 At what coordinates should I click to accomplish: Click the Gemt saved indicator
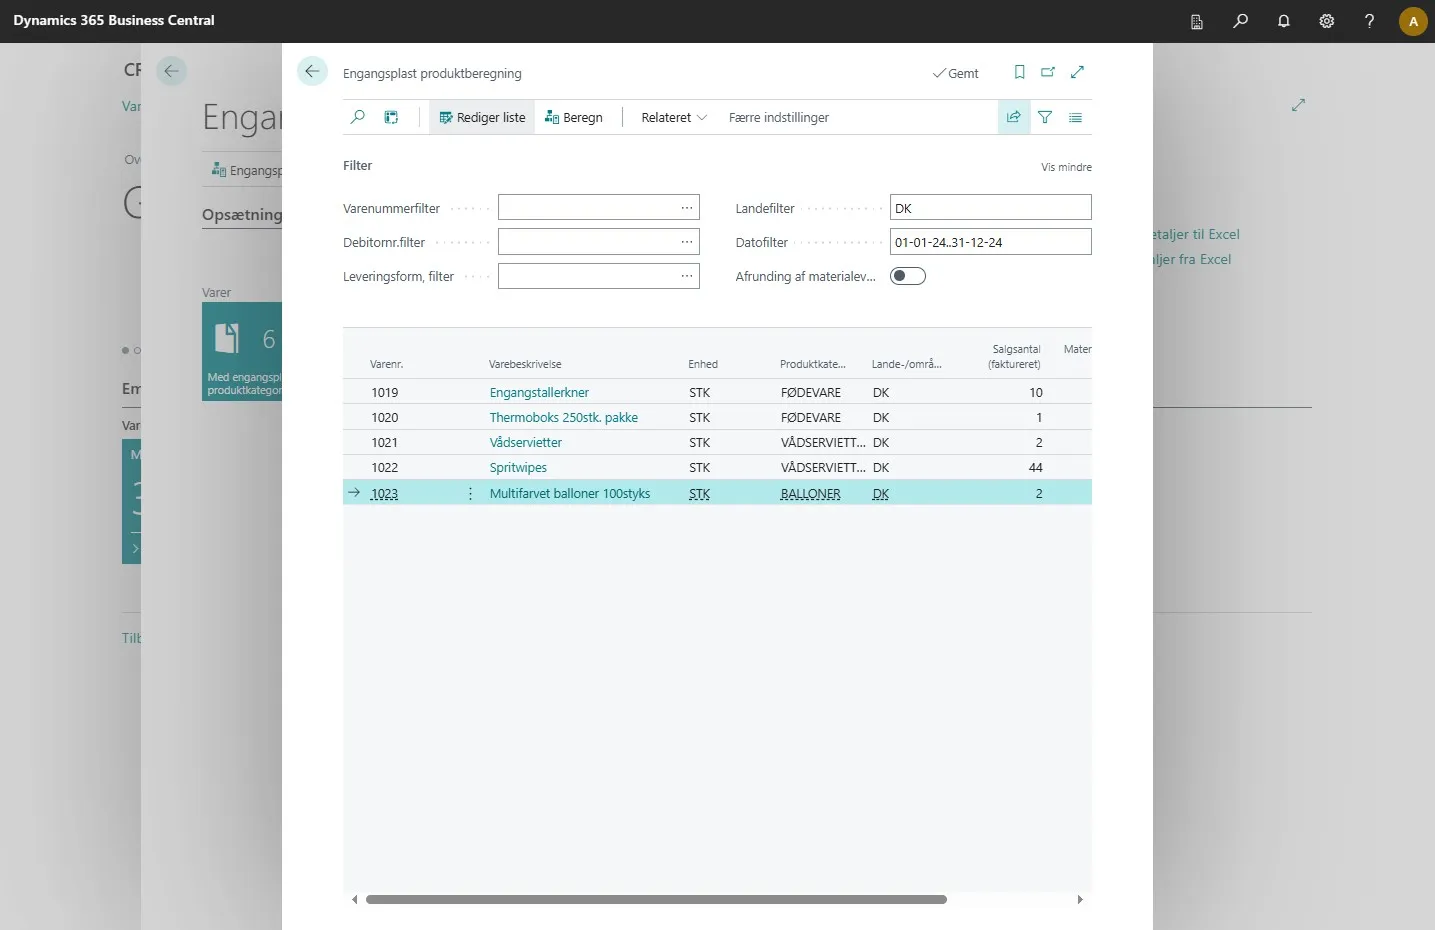(x=956, y=73)
